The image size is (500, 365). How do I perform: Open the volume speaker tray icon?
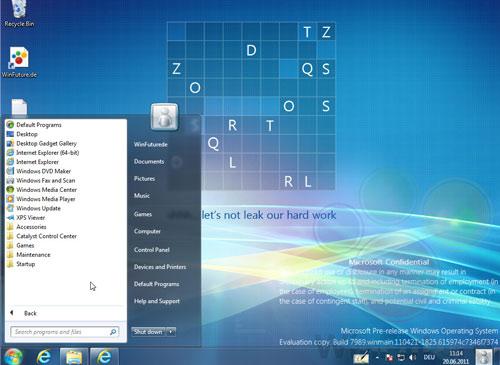pyautogui.click(x=412, y=358)
